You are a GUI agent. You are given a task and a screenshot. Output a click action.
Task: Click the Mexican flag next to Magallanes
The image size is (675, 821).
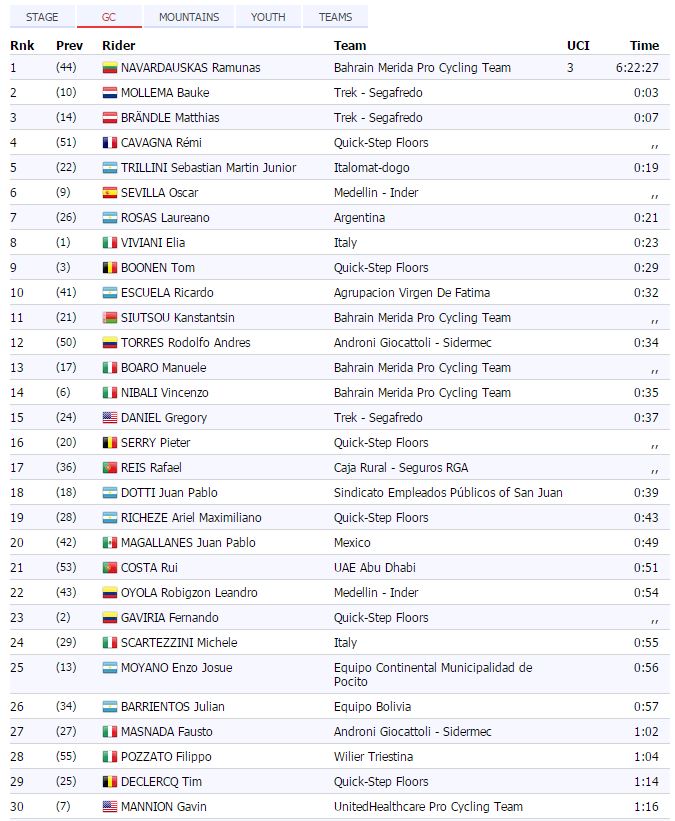tap(110, 543)
